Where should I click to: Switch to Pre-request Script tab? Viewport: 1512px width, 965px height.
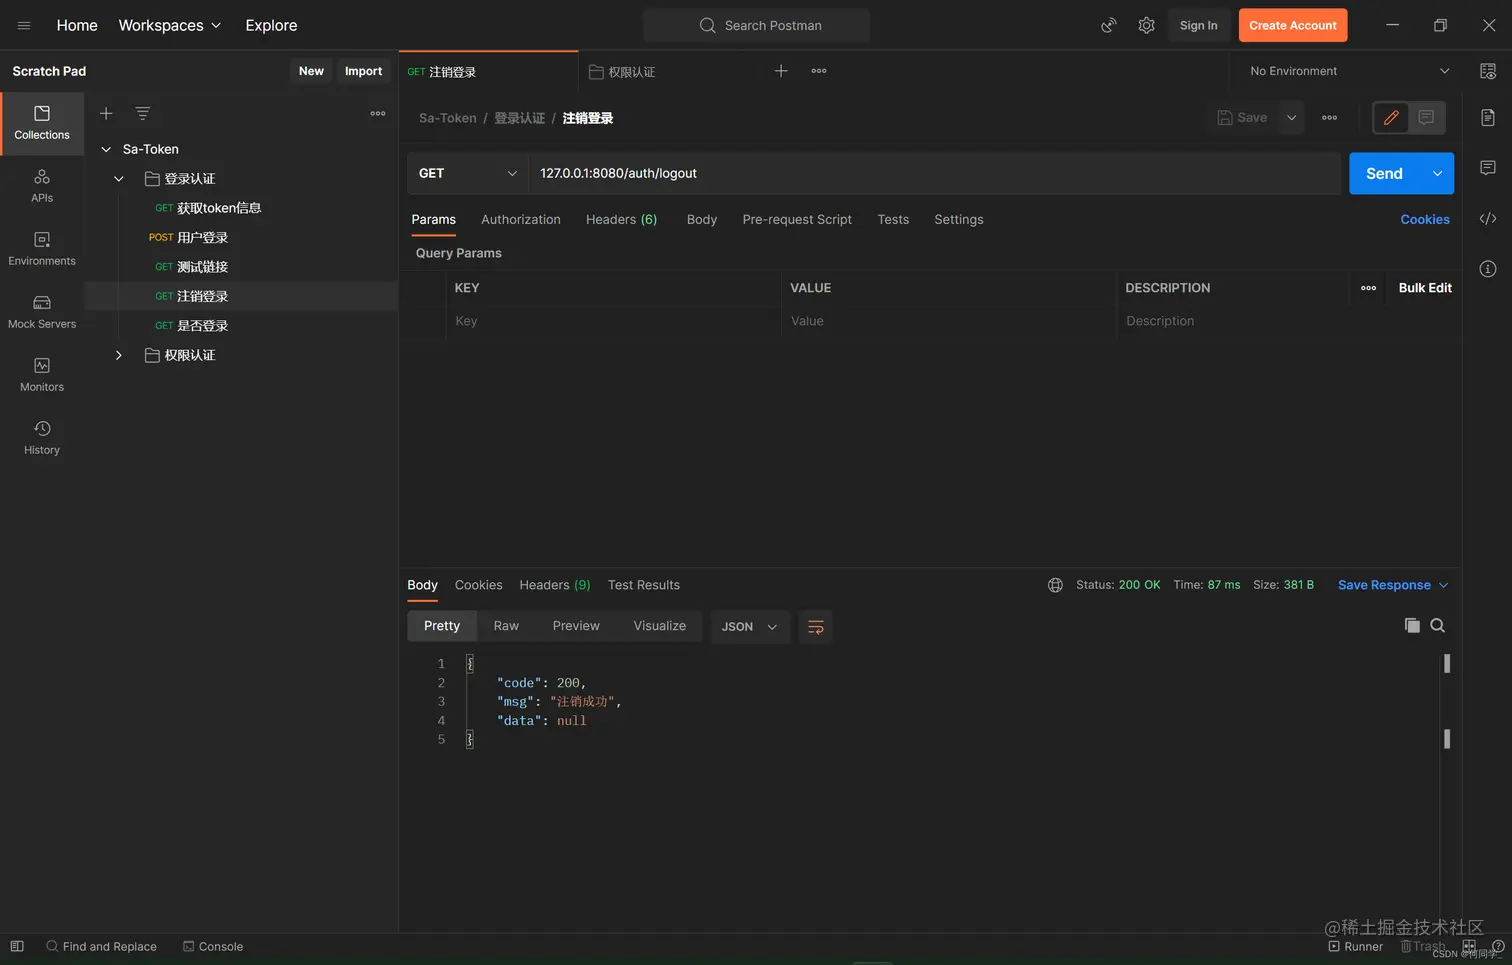(797, 220)
